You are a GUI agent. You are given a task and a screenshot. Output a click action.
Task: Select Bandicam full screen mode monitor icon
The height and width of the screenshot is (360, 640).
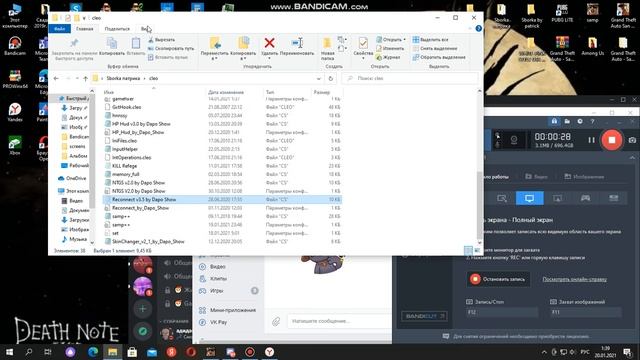[x=529, y=198]
